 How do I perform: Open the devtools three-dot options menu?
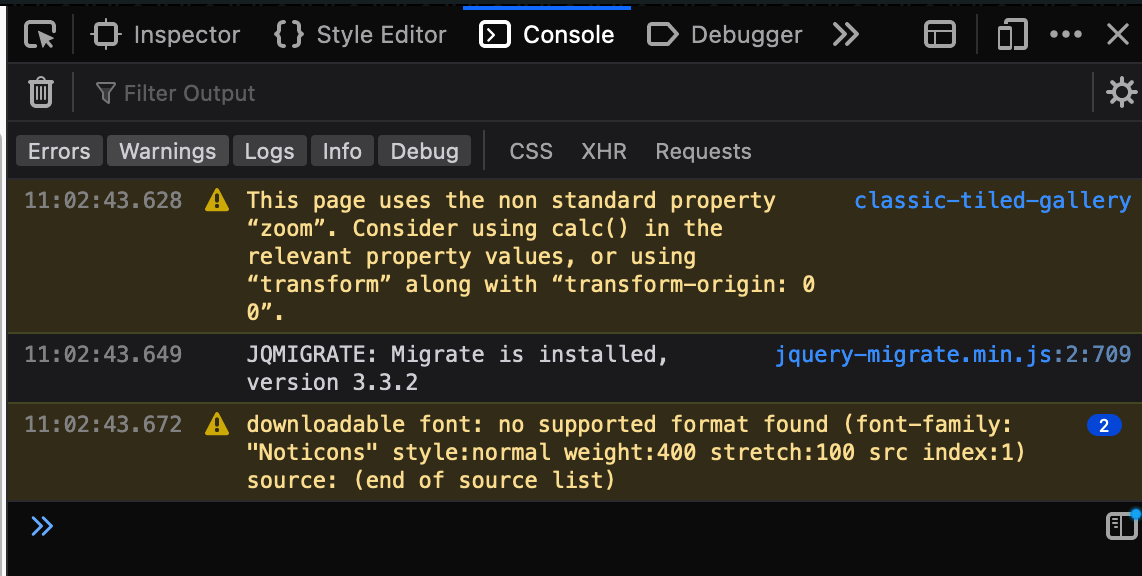click(1066, 34)
